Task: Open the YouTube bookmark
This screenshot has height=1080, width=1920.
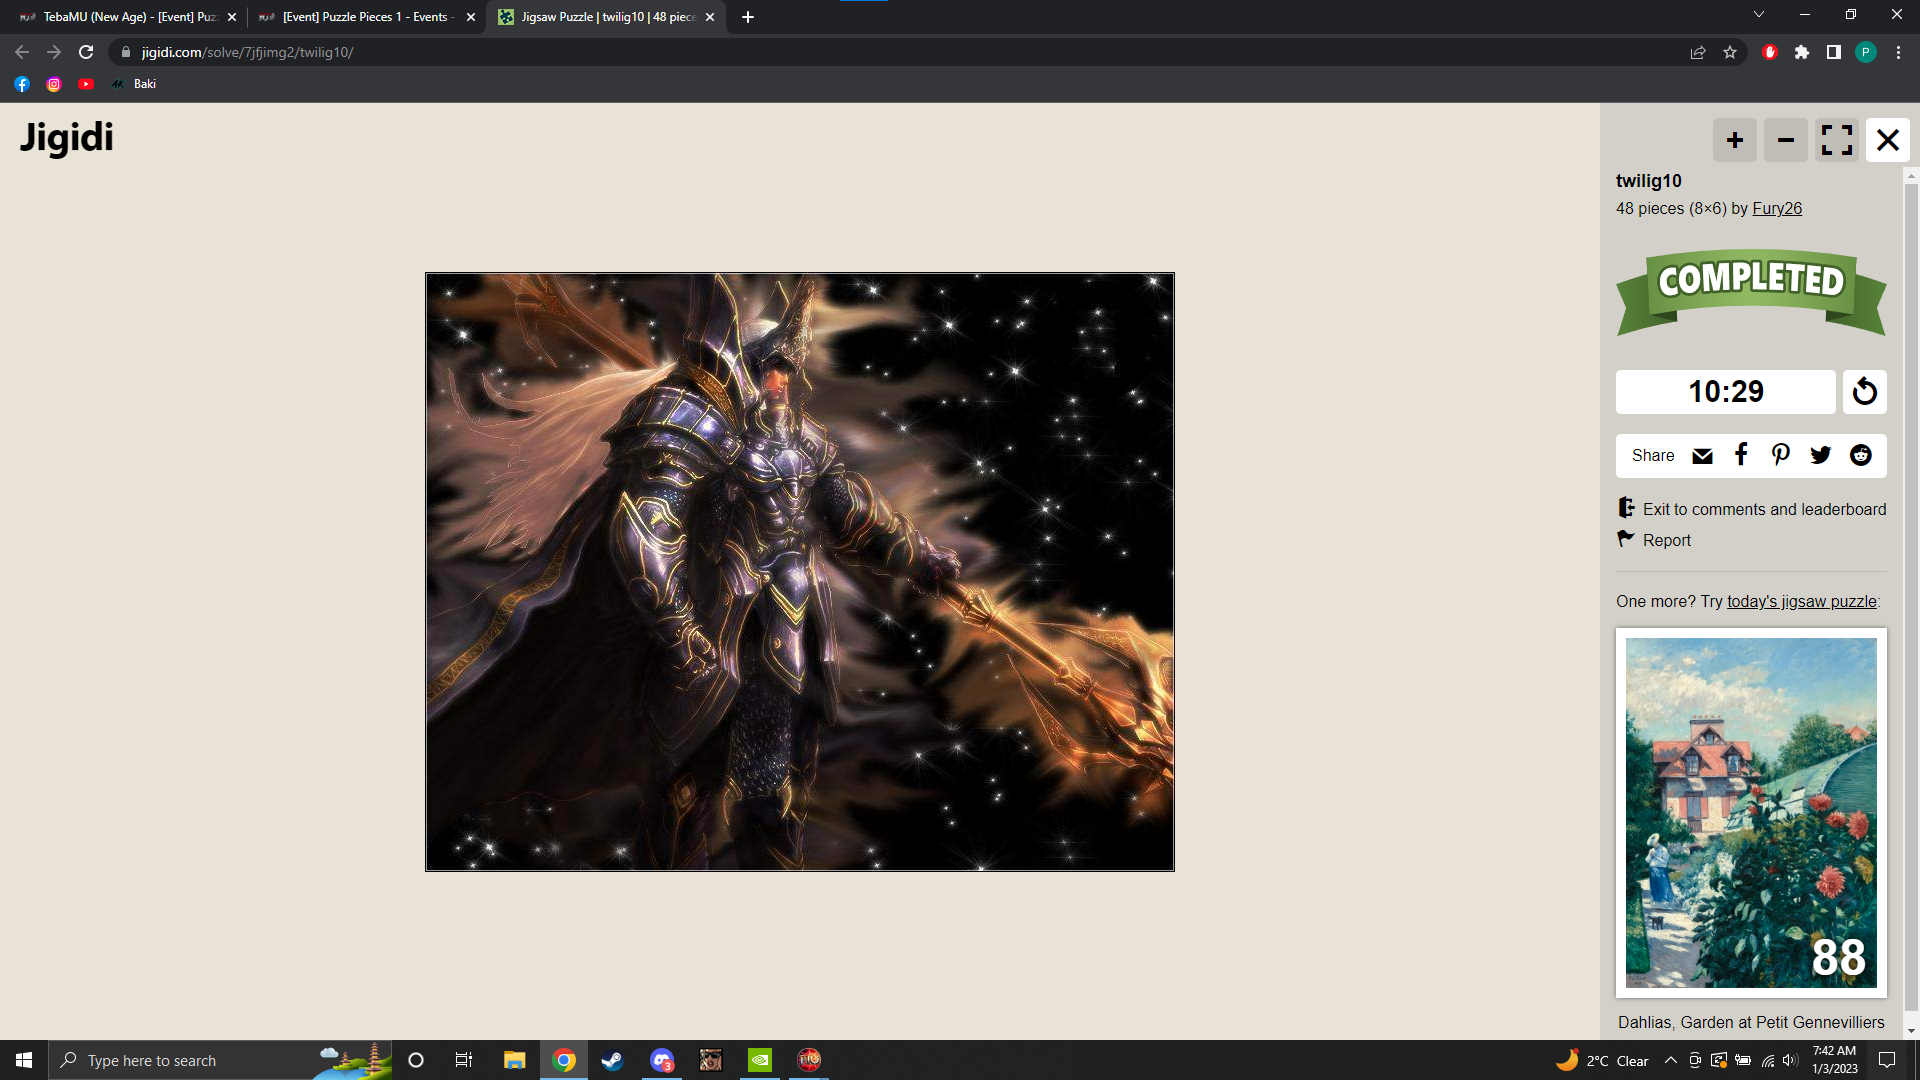Action: (x=86, y=84)
